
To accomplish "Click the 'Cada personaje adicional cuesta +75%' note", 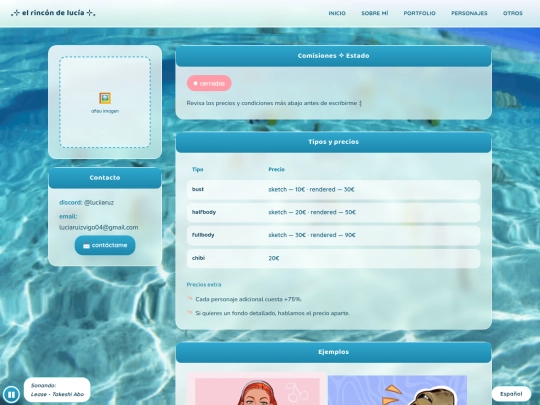I will coord(248,299).
